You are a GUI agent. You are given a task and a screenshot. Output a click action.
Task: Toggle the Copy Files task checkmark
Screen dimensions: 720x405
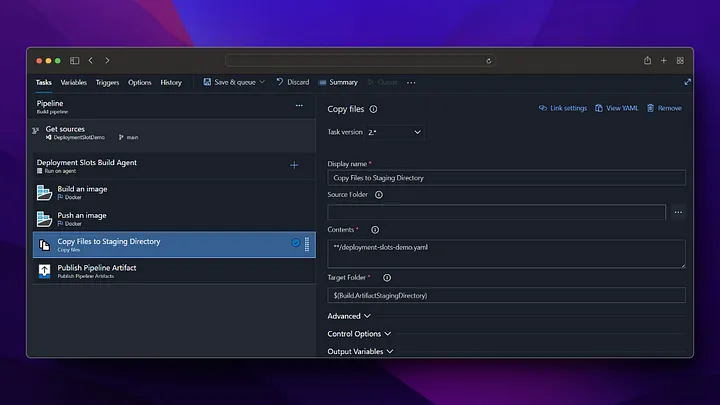pyautogui.click(x=296, y=242)
